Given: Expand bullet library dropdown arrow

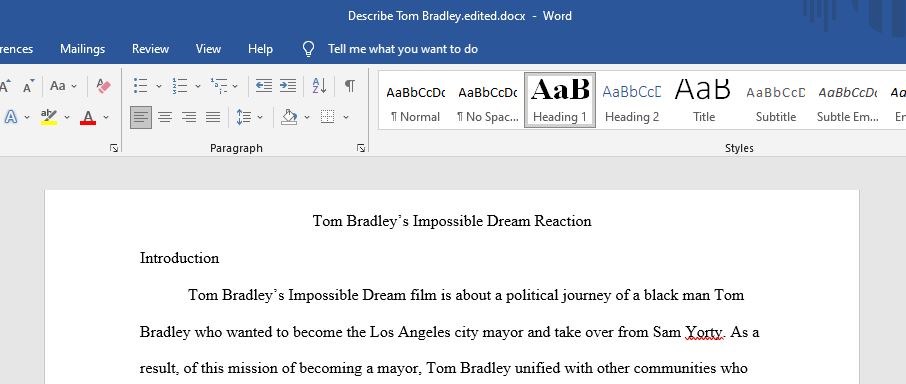Looking at the screenshot, I should coord(159,87).
